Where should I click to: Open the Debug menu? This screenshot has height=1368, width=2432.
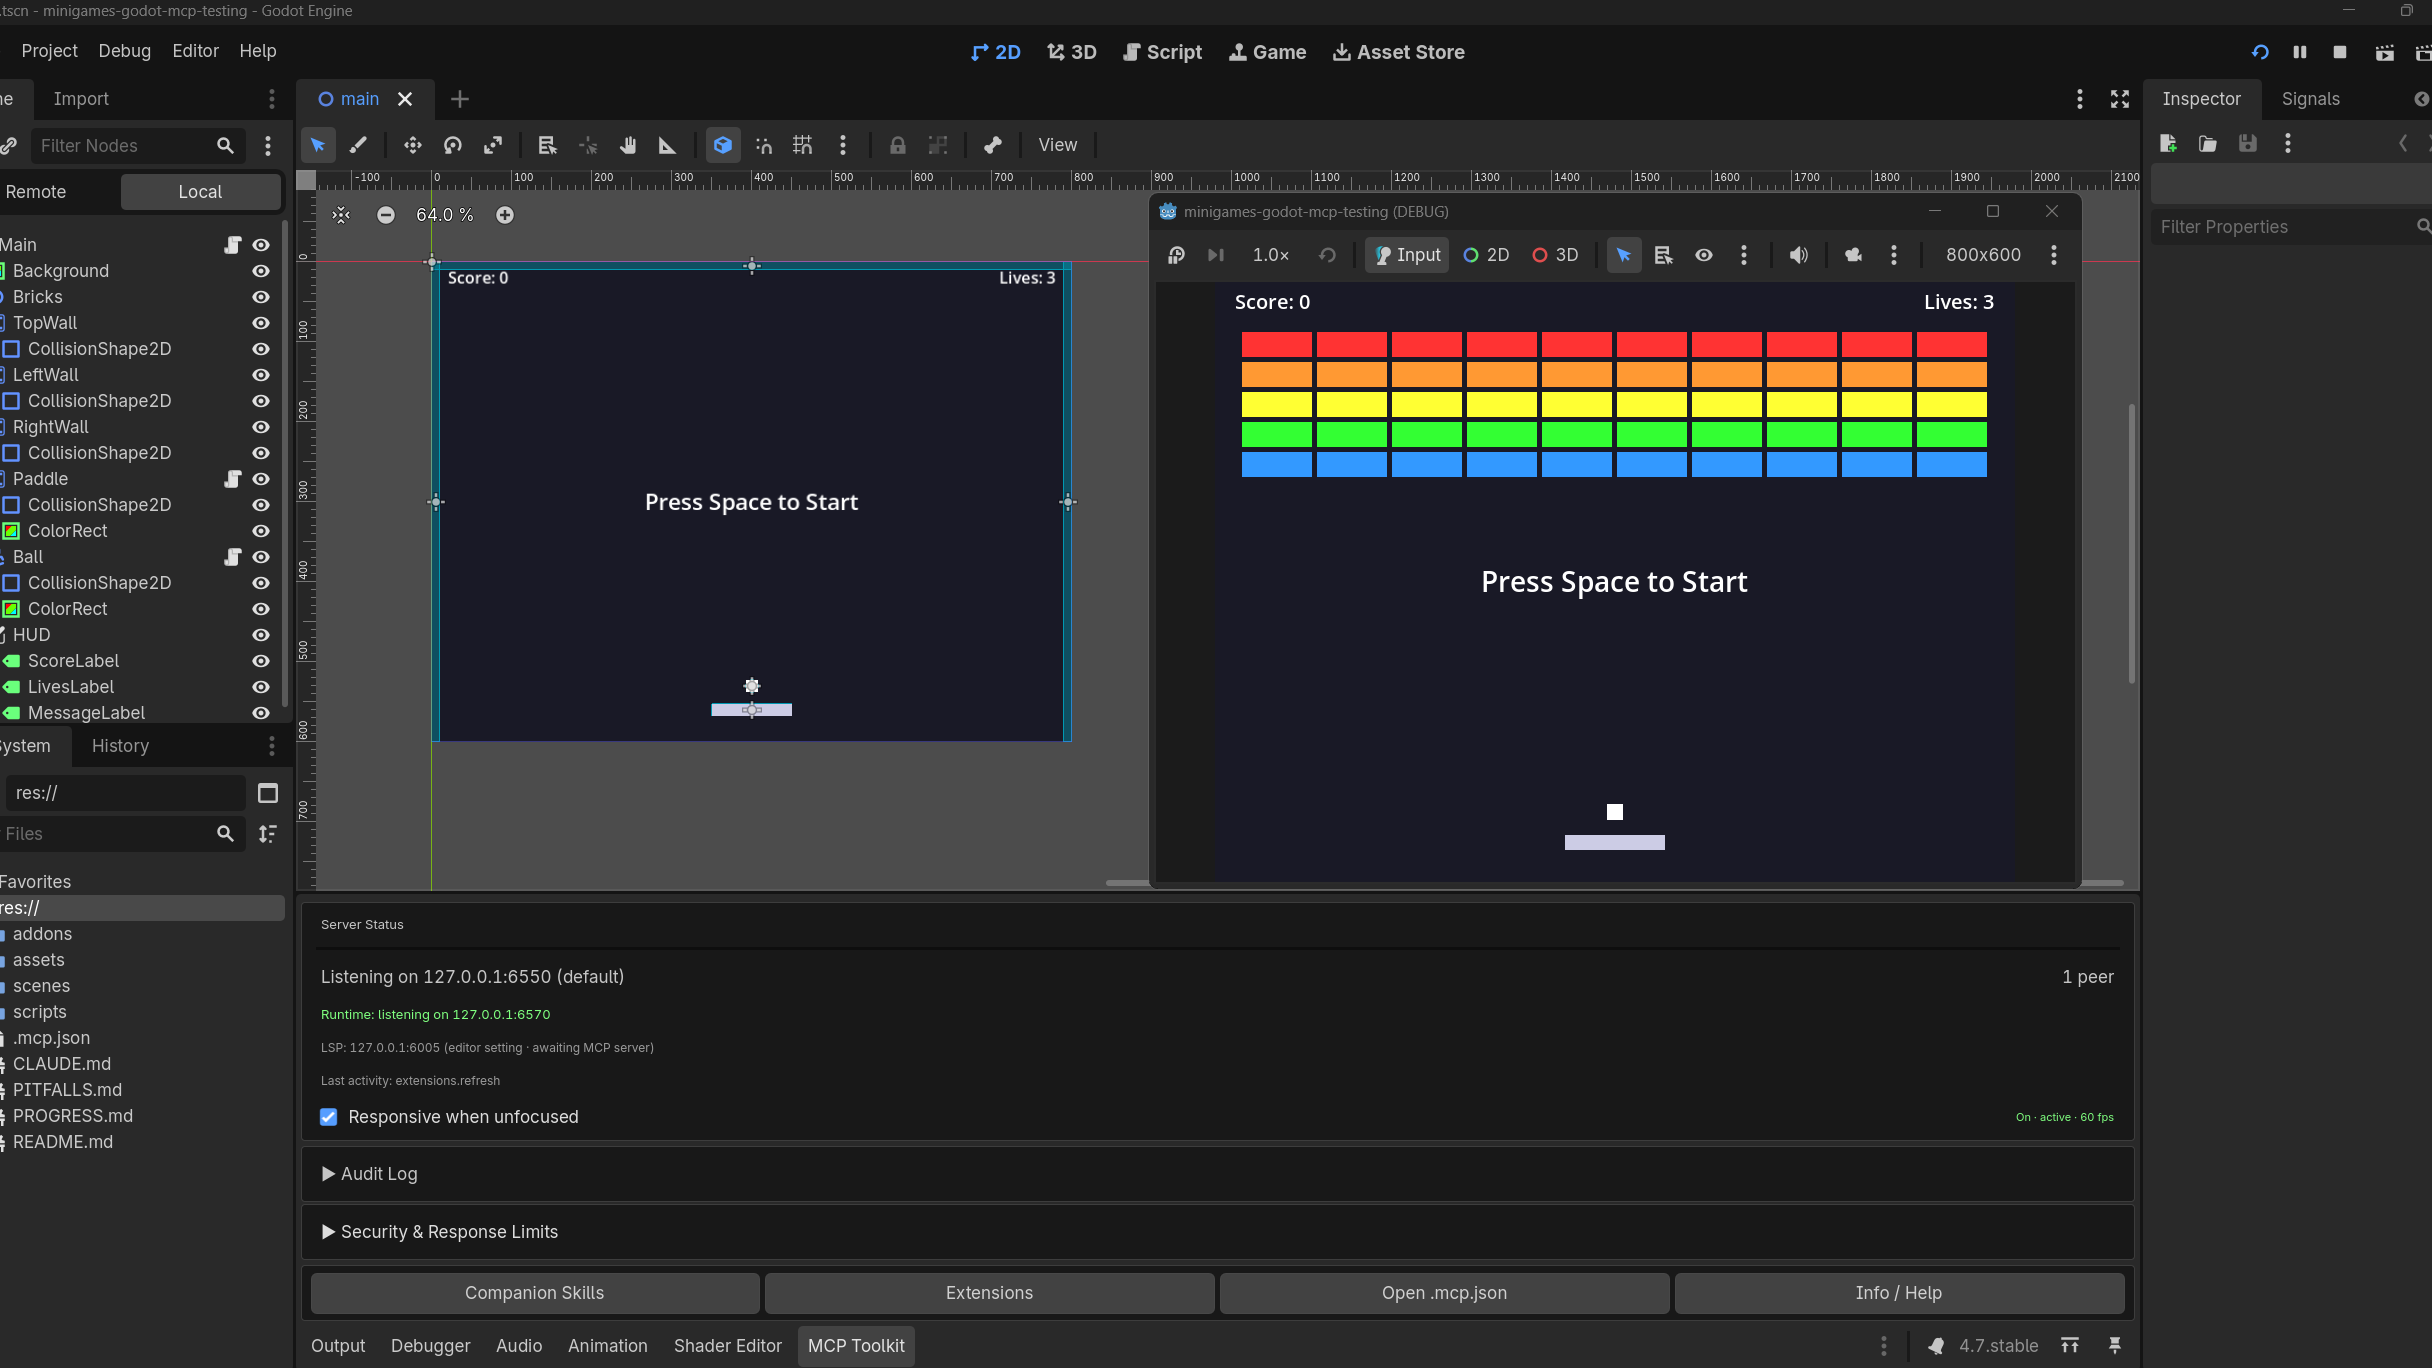[x=124, y=51]
